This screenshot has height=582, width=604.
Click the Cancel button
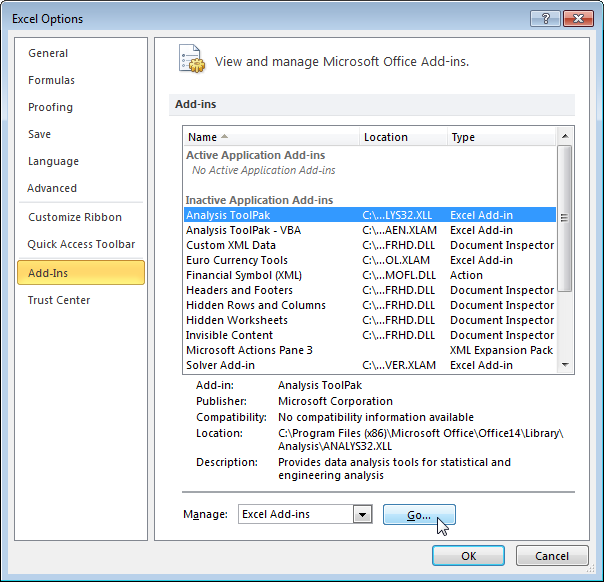click(x=552, y=555)
